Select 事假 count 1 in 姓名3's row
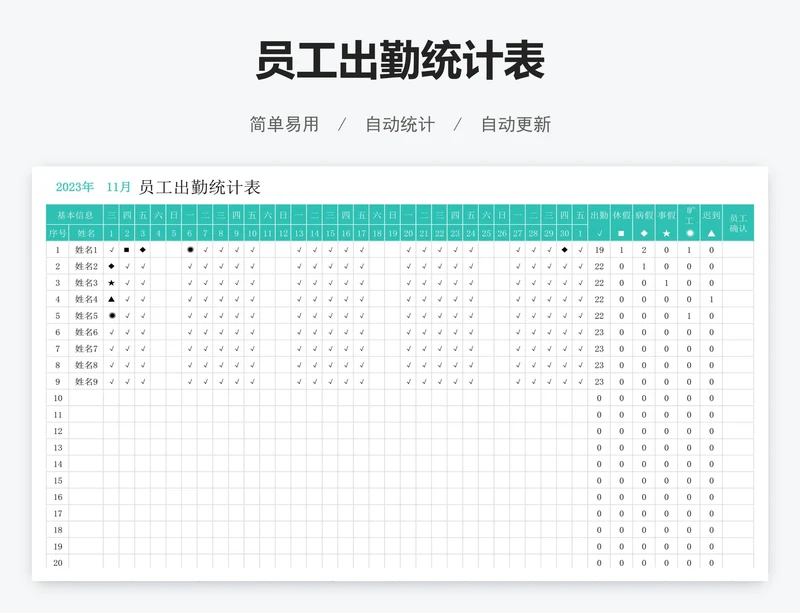800x613 pixels. (x=666, y=283)
